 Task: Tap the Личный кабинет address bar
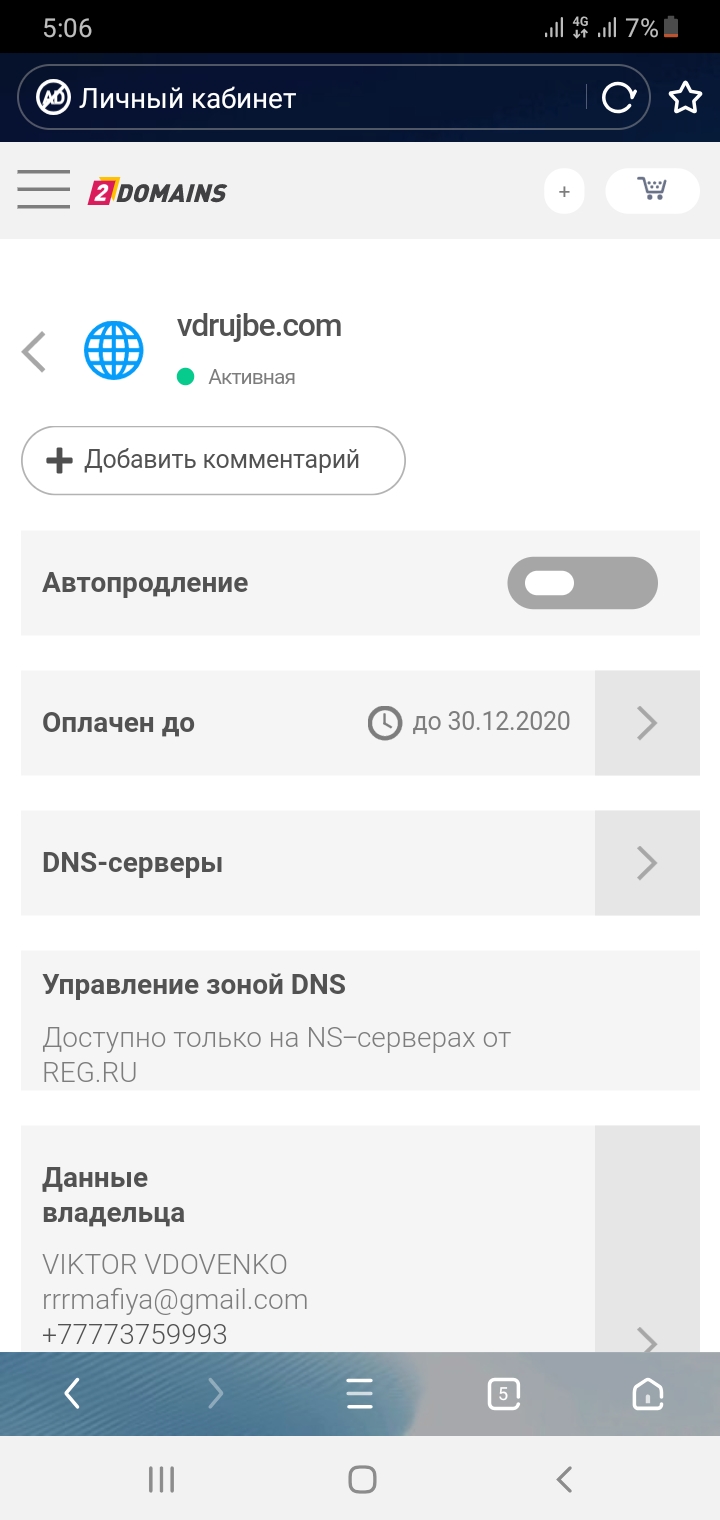pos(300,98)
